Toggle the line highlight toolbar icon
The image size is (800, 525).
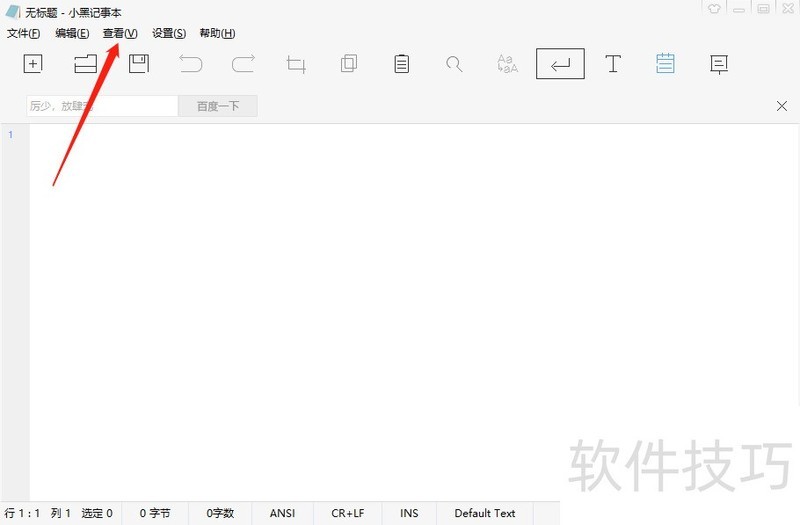click(x=665, y=64)
